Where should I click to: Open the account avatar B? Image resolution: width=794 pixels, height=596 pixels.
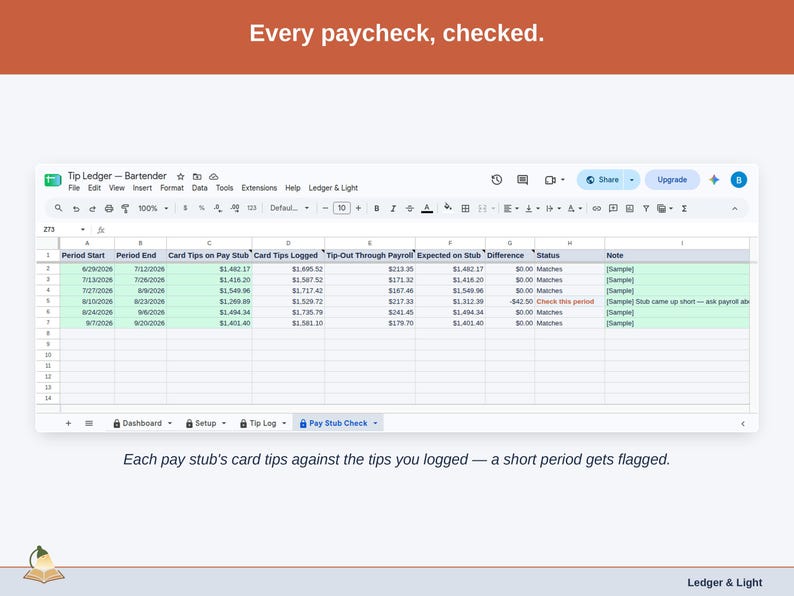[739, 180]
